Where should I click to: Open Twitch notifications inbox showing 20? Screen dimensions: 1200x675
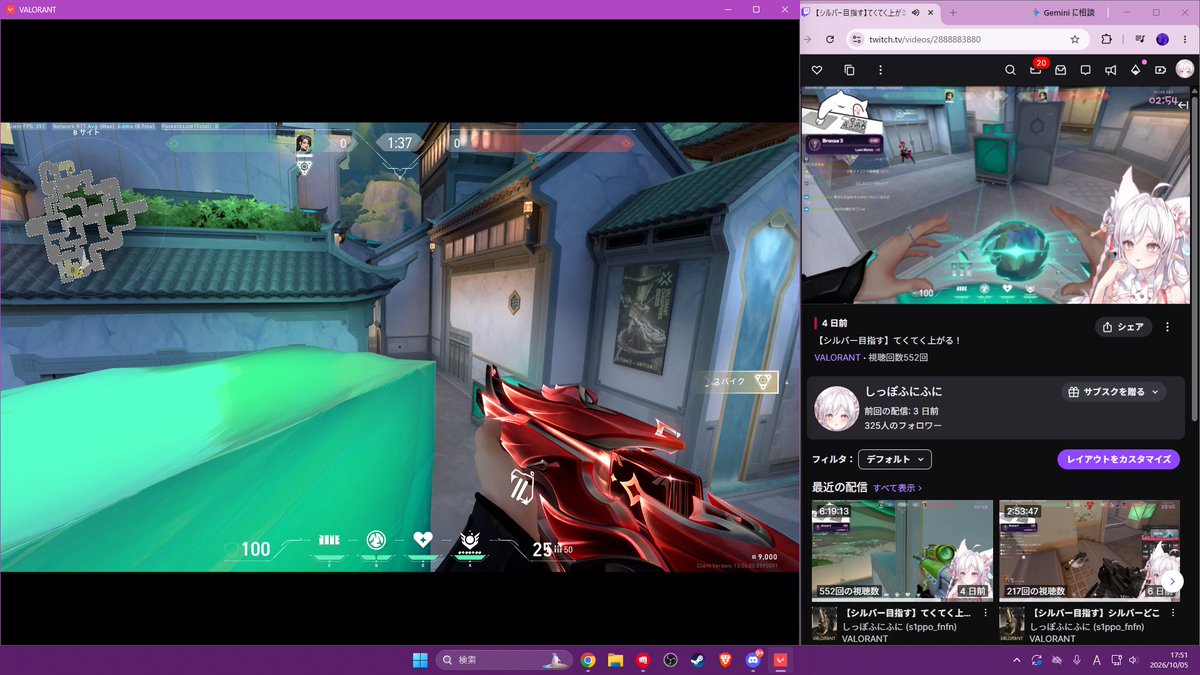pyautogui.click(x=1036, y=69)
